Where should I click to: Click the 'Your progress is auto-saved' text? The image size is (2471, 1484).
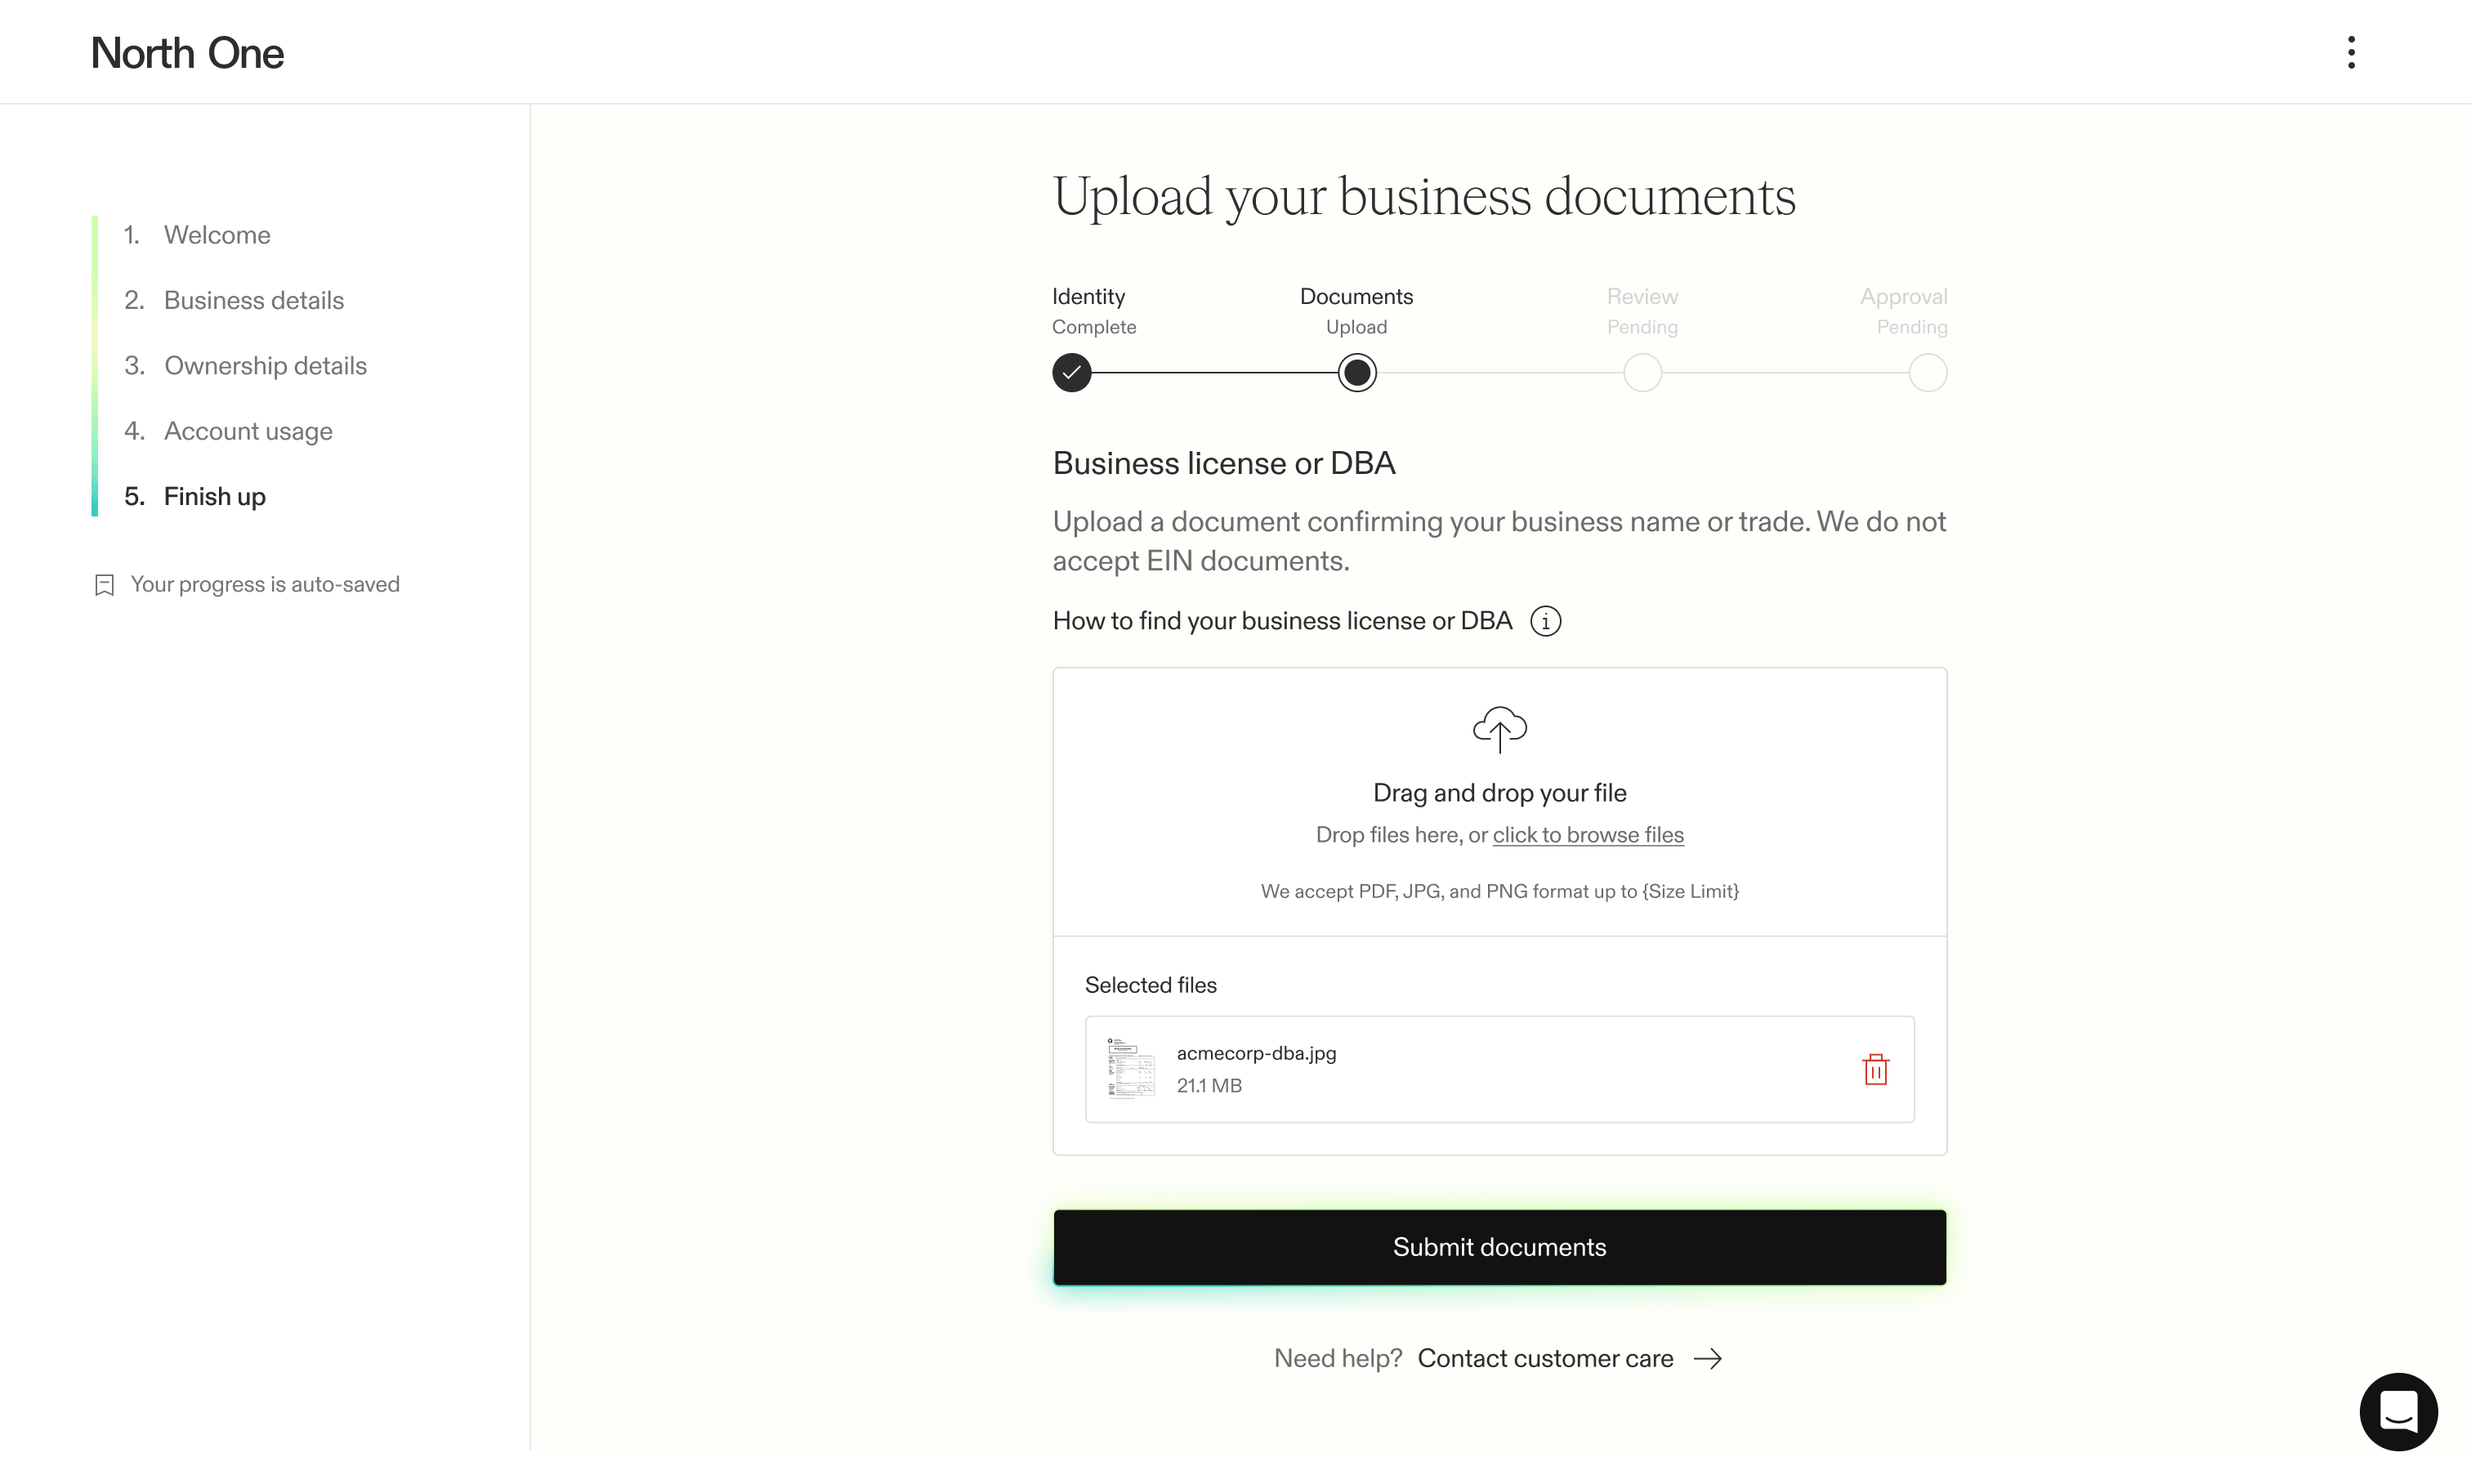pyautogui.click(x=265, y=585)
